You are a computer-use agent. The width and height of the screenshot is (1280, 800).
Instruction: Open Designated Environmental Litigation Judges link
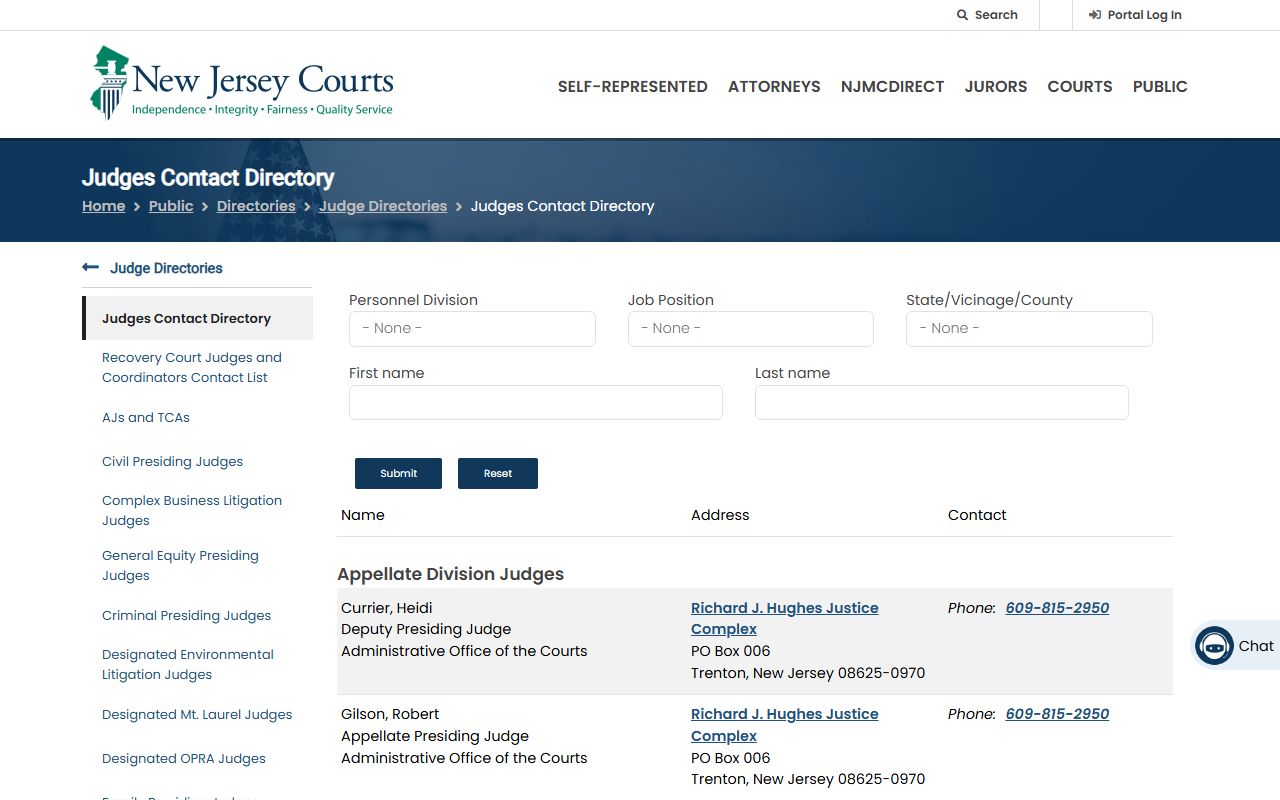click(x=188, y=664)
